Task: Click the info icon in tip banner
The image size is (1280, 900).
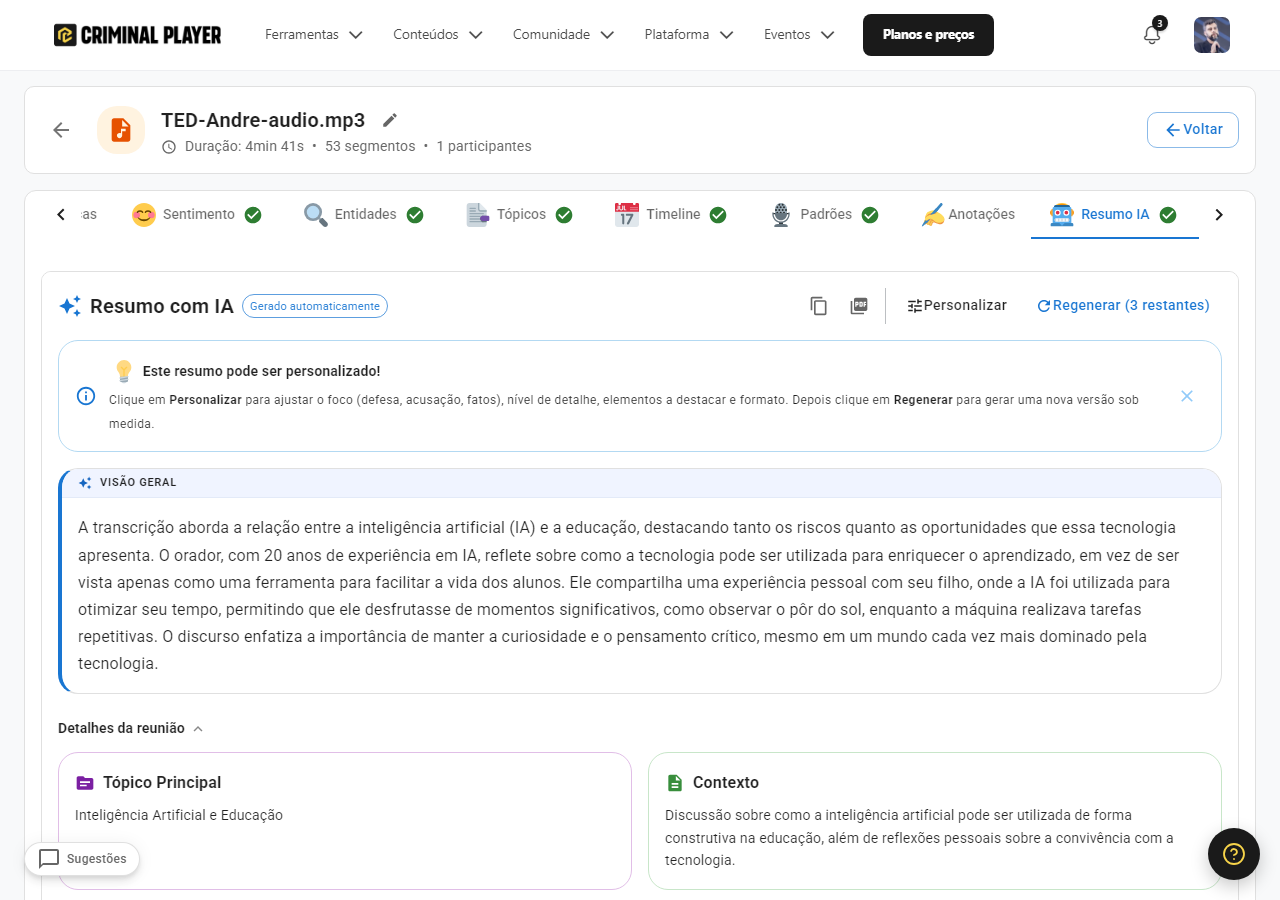Action: coord(86,396)
